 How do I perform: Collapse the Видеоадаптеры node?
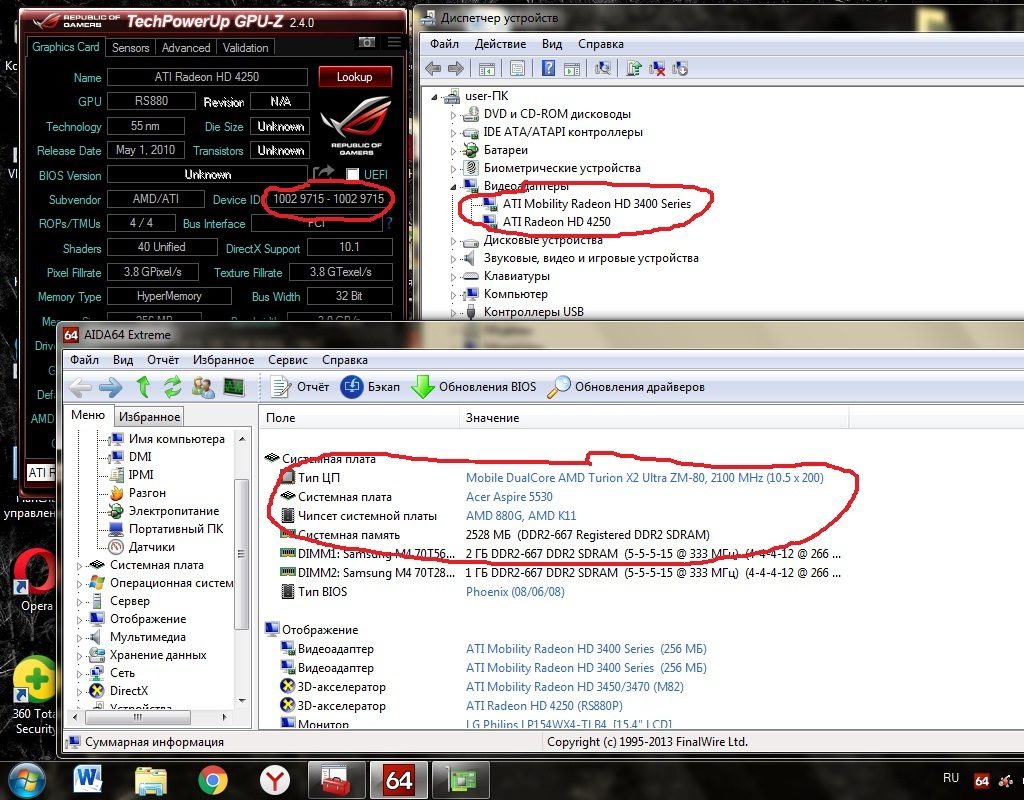[x=455, y=186]
